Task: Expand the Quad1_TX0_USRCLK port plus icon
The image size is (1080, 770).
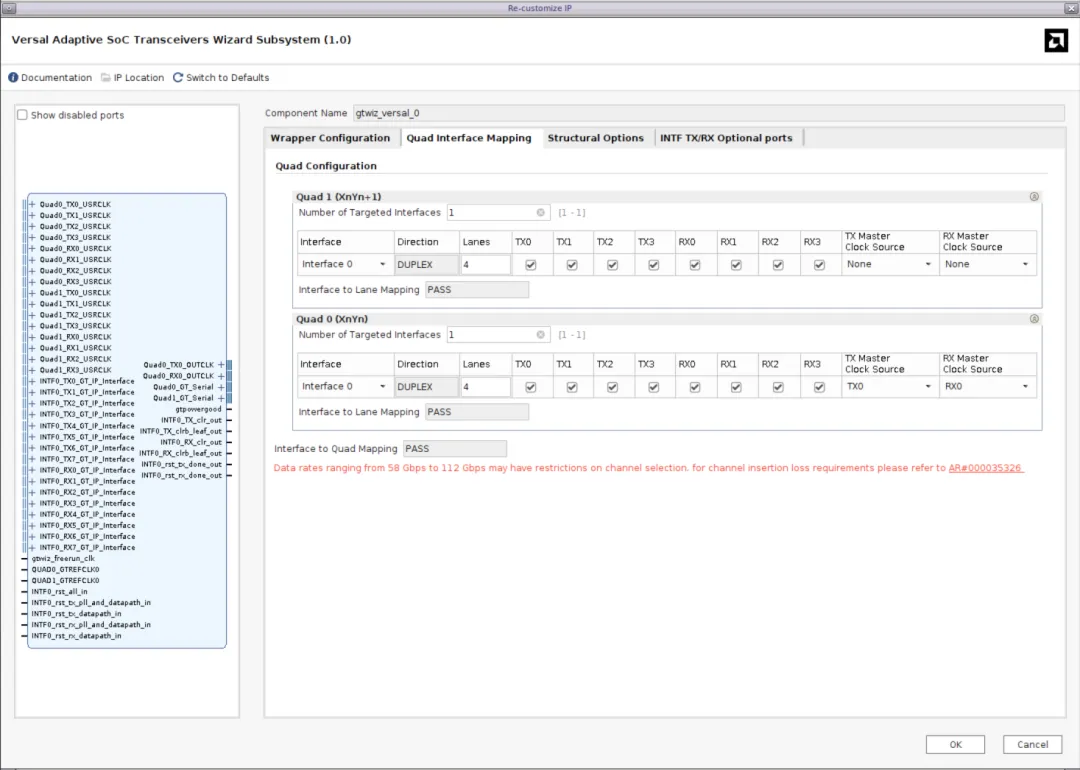Action: [x=32, y=293]
